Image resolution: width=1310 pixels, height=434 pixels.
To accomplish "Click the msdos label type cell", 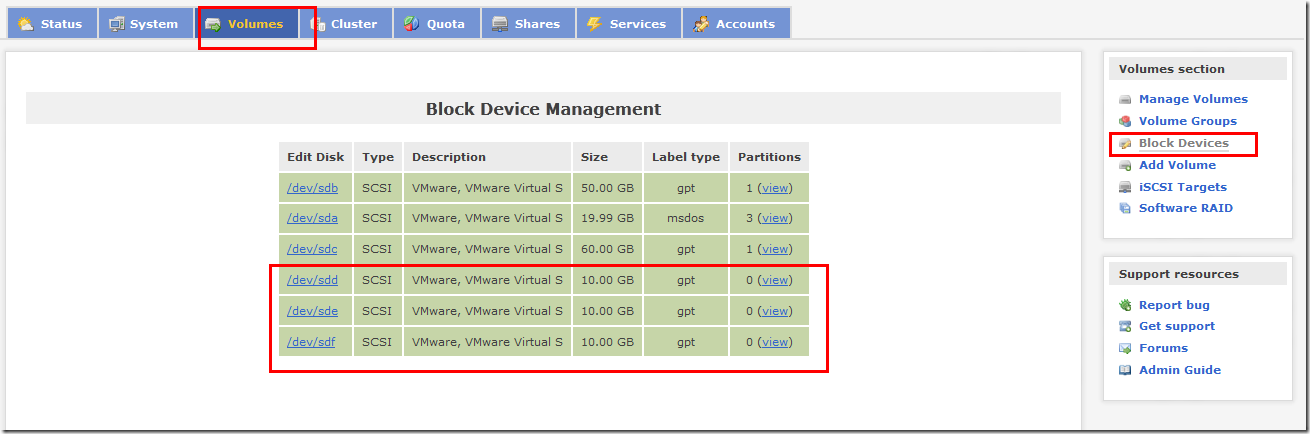I will (x=686, y=218).
